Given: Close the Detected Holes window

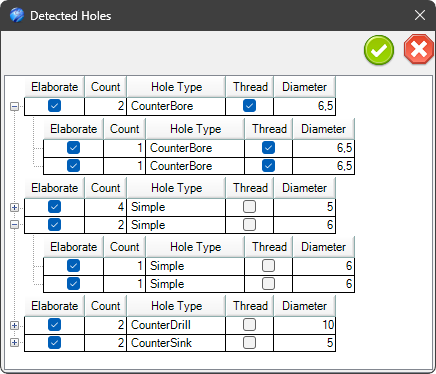Looking at the screenshot, I should pyautogui.click(x=420, y=15).
